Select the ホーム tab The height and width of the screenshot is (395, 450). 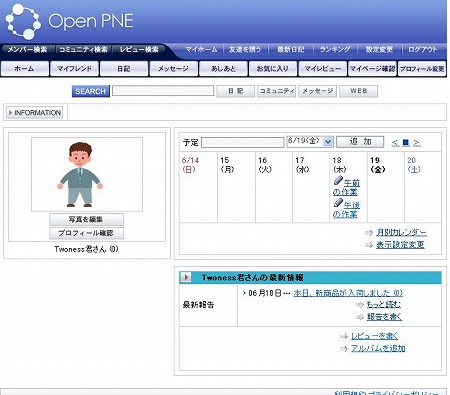24,69
